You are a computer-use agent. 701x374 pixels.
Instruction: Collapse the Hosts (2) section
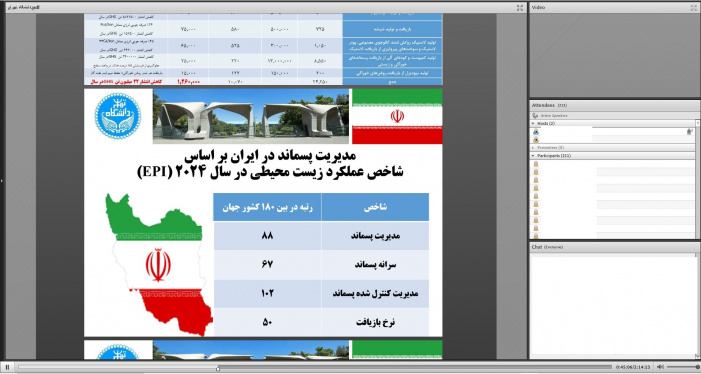533,123
